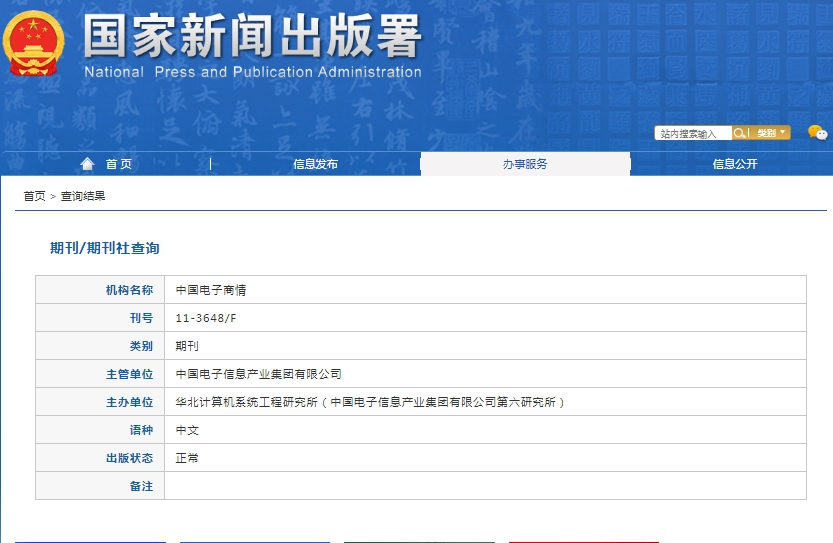Image resolution: width=833 pixels, height=543 pixels.
Task: Select the 办事服务 navigation tab
Action: click(525, 164)
